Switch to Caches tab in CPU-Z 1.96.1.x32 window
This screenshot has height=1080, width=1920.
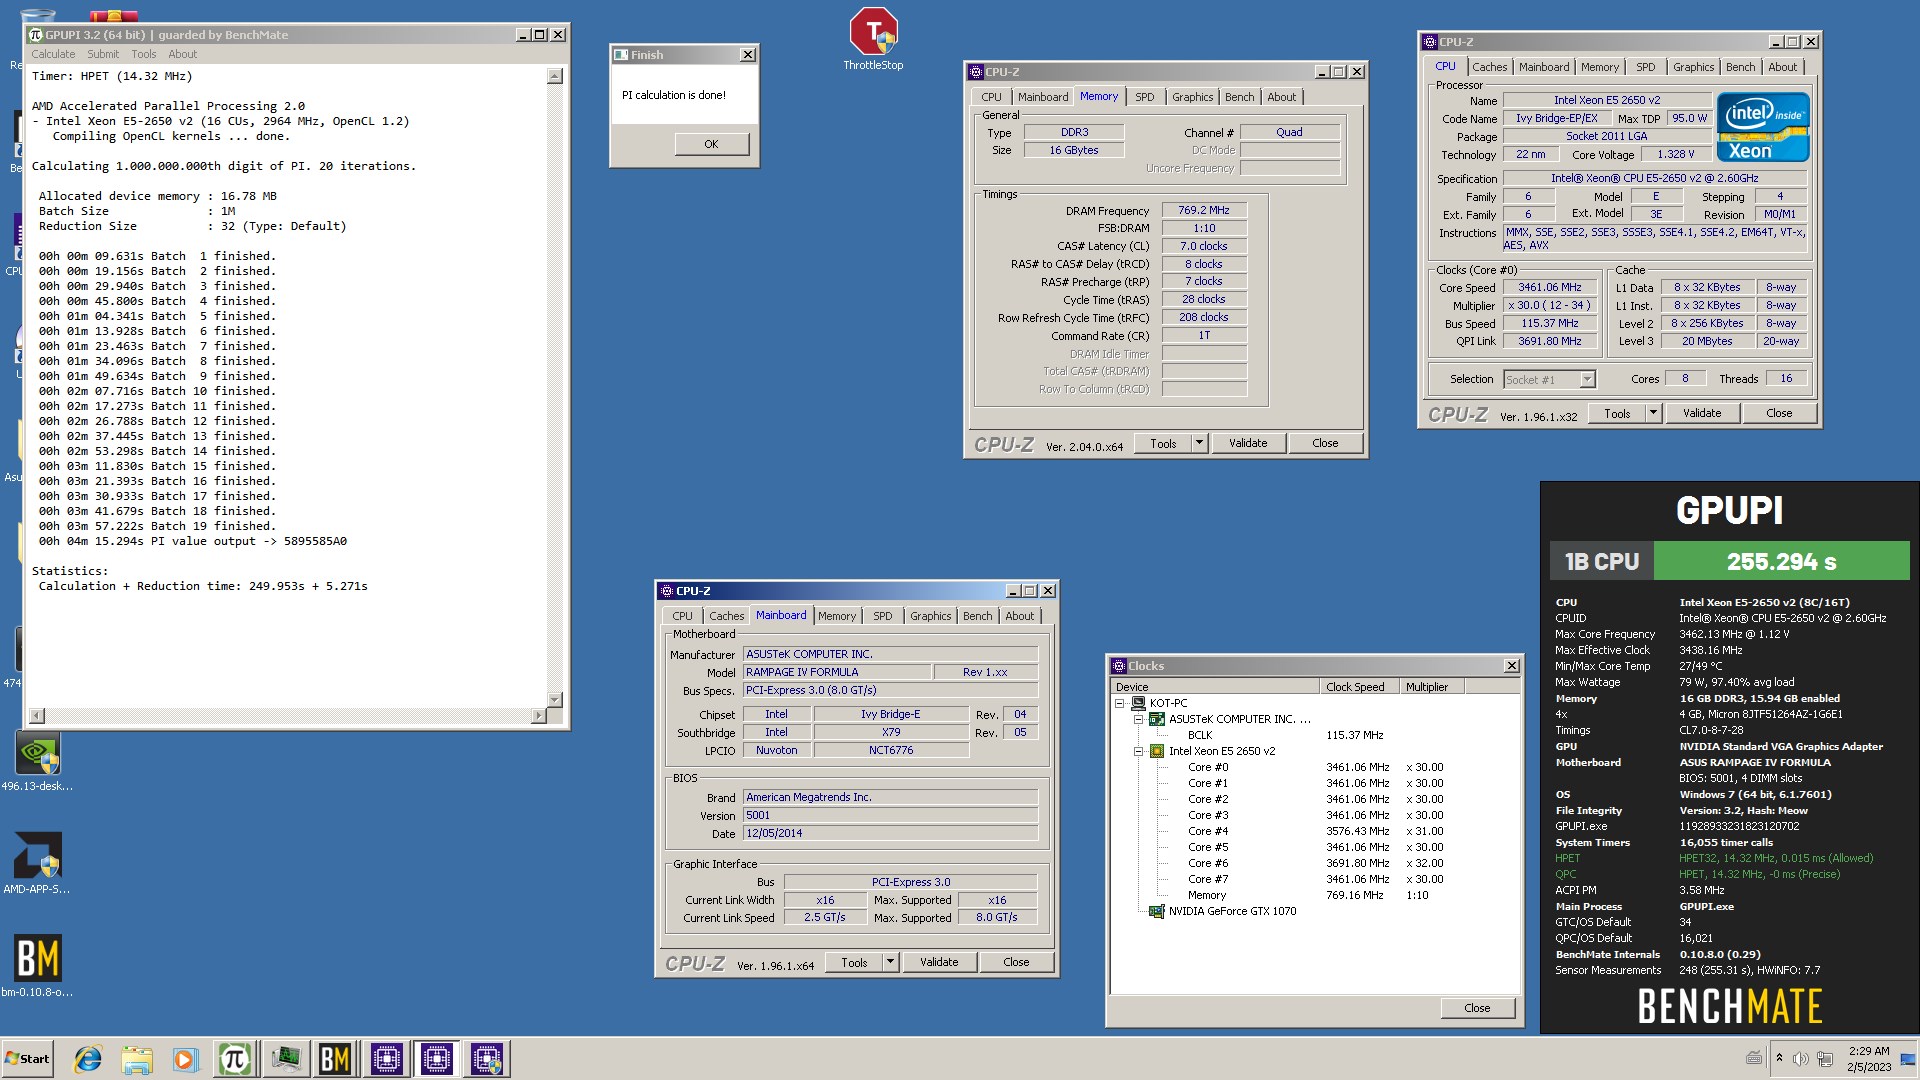1489,67
